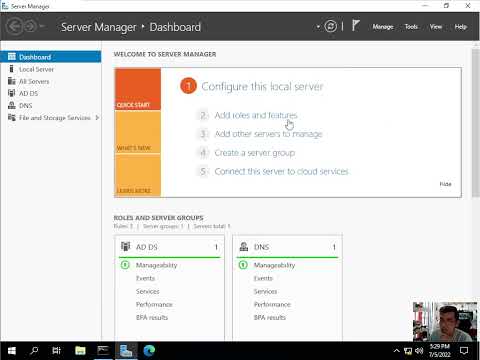
Task: Click the volume tray icon
Action: click(x=419, y=351)
